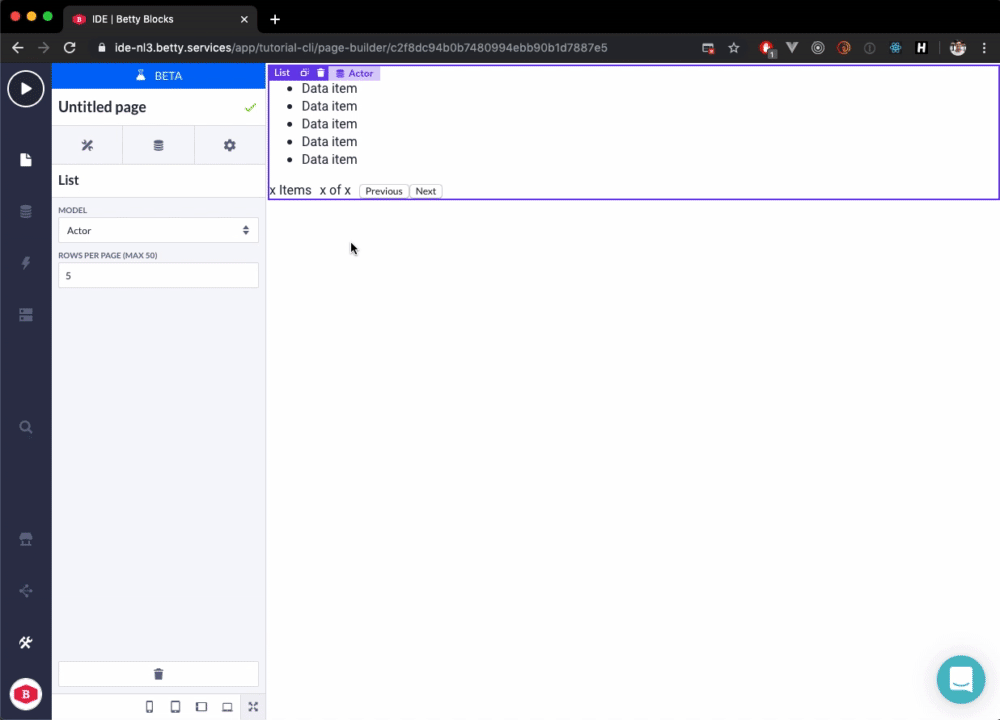Click the "x Items" text in canvas

coord(291,190)
